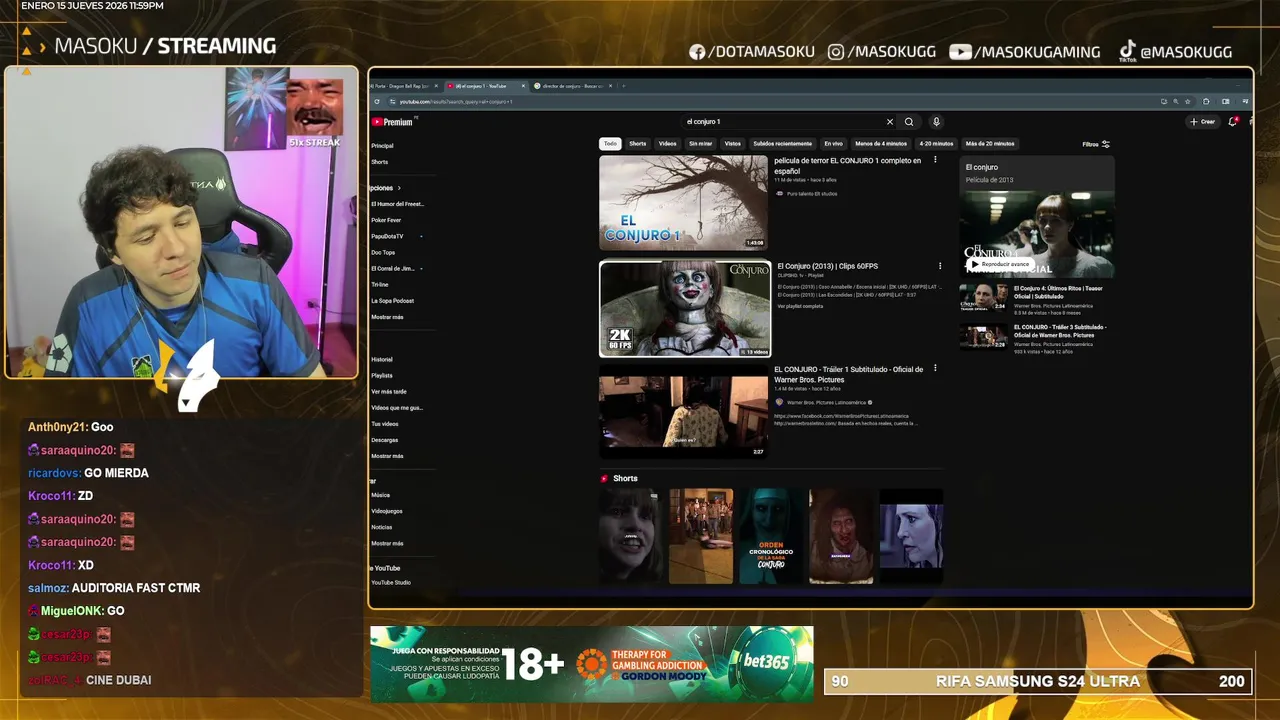Expand Explorar list with 'Mostrar más' below Noticias
Screen dimensions: 1280x720
click(x=388, y=543)
